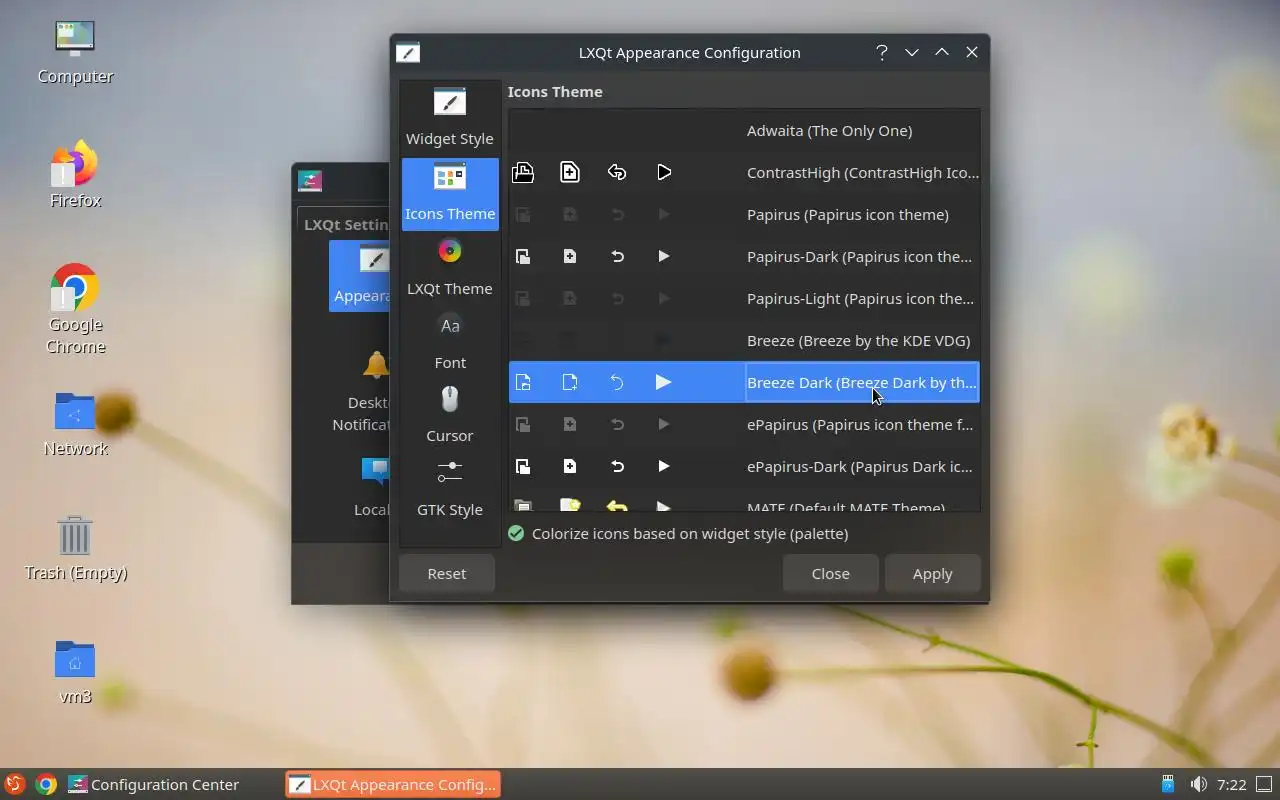This screenshot has height=800, width=1280.
Task: Click Breeze Dark paste preview icon
Action: 522,382
